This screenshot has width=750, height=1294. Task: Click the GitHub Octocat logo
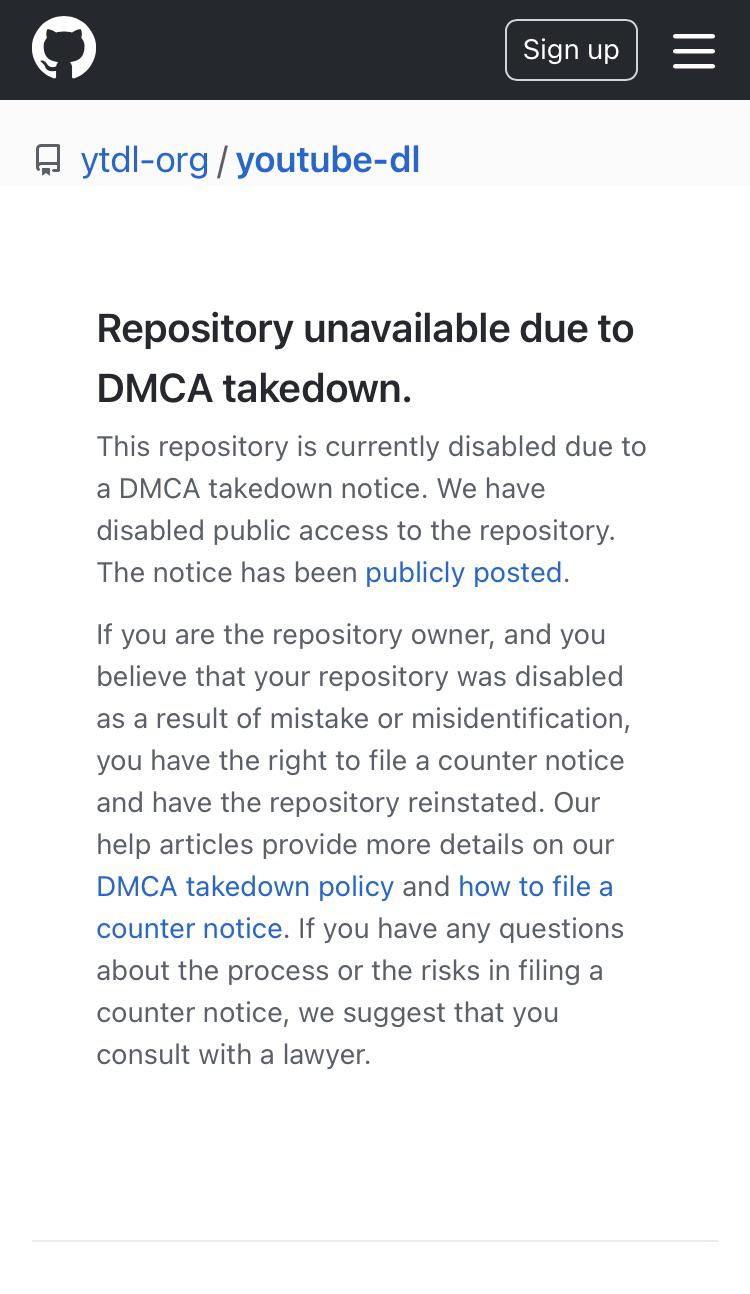64,49
